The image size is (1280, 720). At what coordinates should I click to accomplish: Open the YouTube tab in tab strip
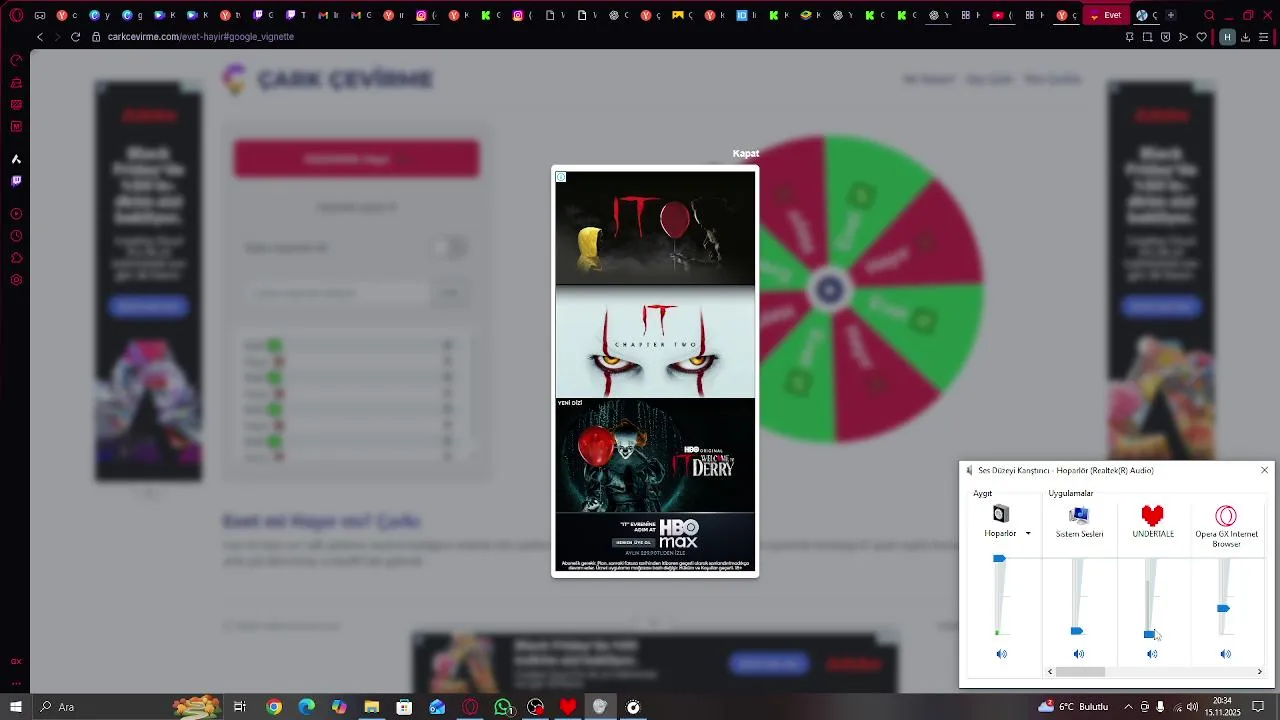(x=1003, y=15)
